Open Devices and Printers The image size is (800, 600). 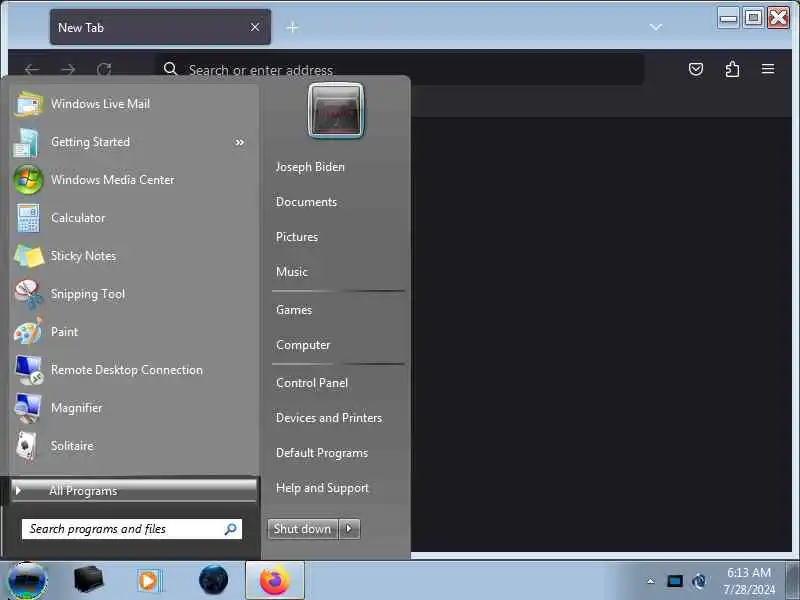pos(329,418)
